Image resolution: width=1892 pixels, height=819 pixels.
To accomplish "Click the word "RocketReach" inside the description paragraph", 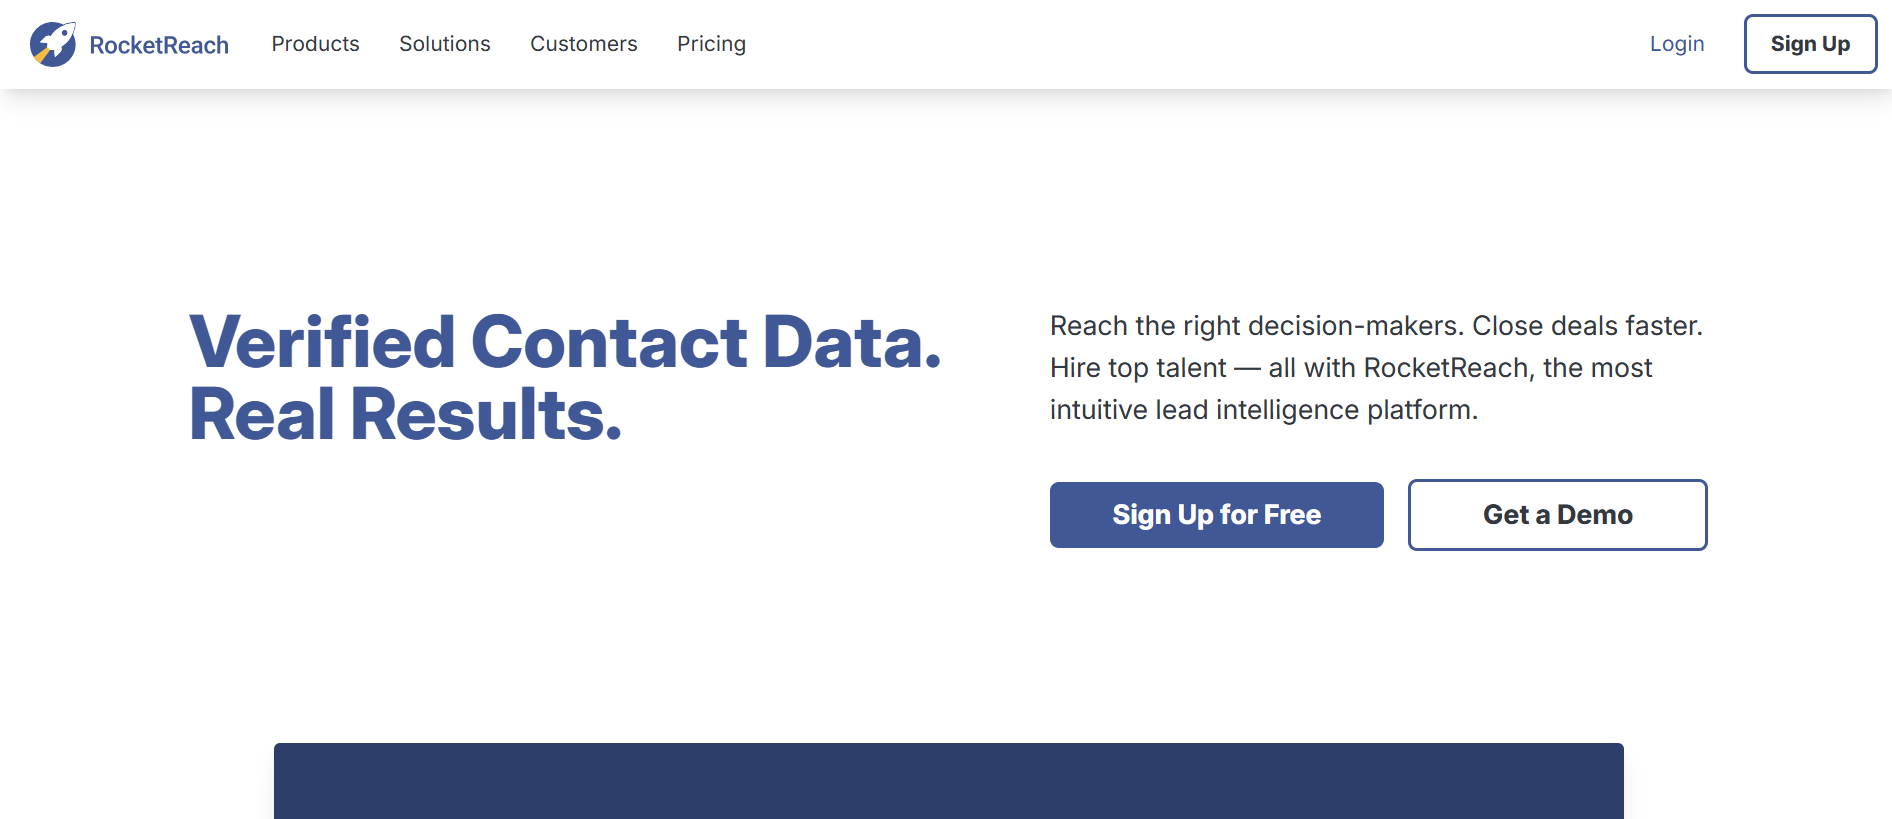I will point(1447,368).
